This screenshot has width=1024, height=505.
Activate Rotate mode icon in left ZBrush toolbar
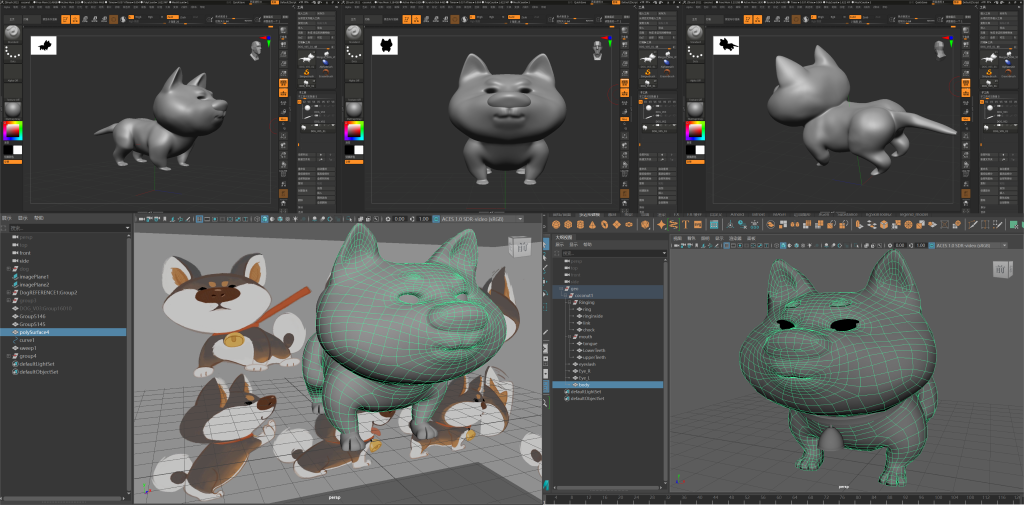[x=104, y=20]
